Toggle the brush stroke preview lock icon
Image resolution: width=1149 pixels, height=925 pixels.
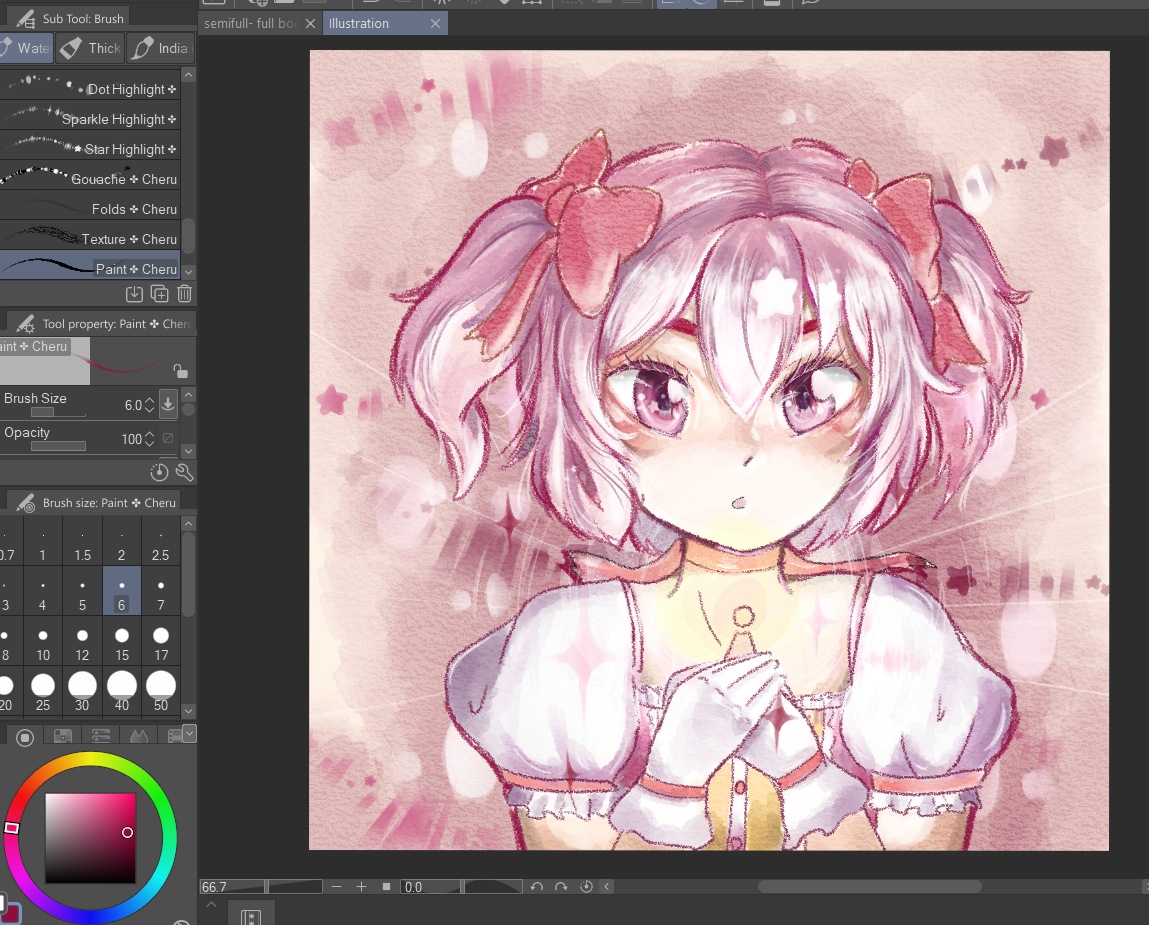181,371
